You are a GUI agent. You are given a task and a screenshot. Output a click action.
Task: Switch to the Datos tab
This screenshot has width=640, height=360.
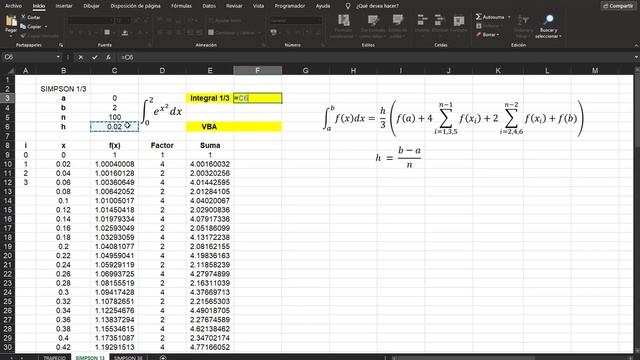pos(209,6)
